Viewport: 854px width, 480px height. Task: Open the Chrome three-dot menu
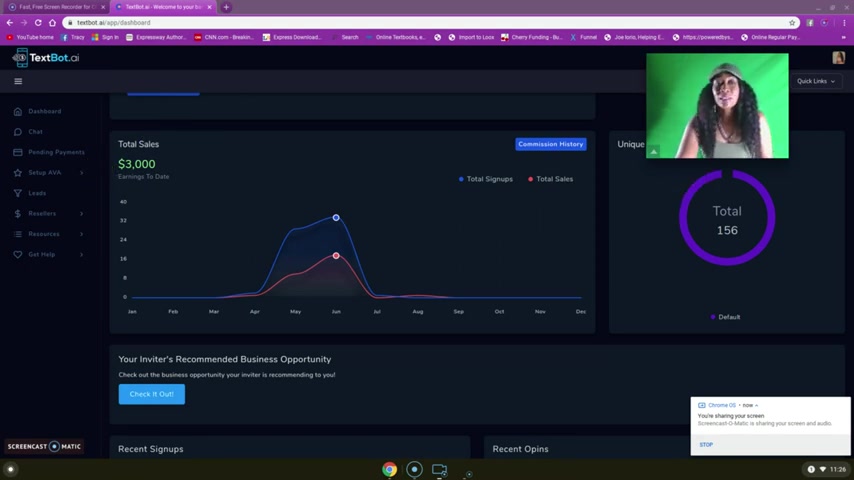point(844,23)
